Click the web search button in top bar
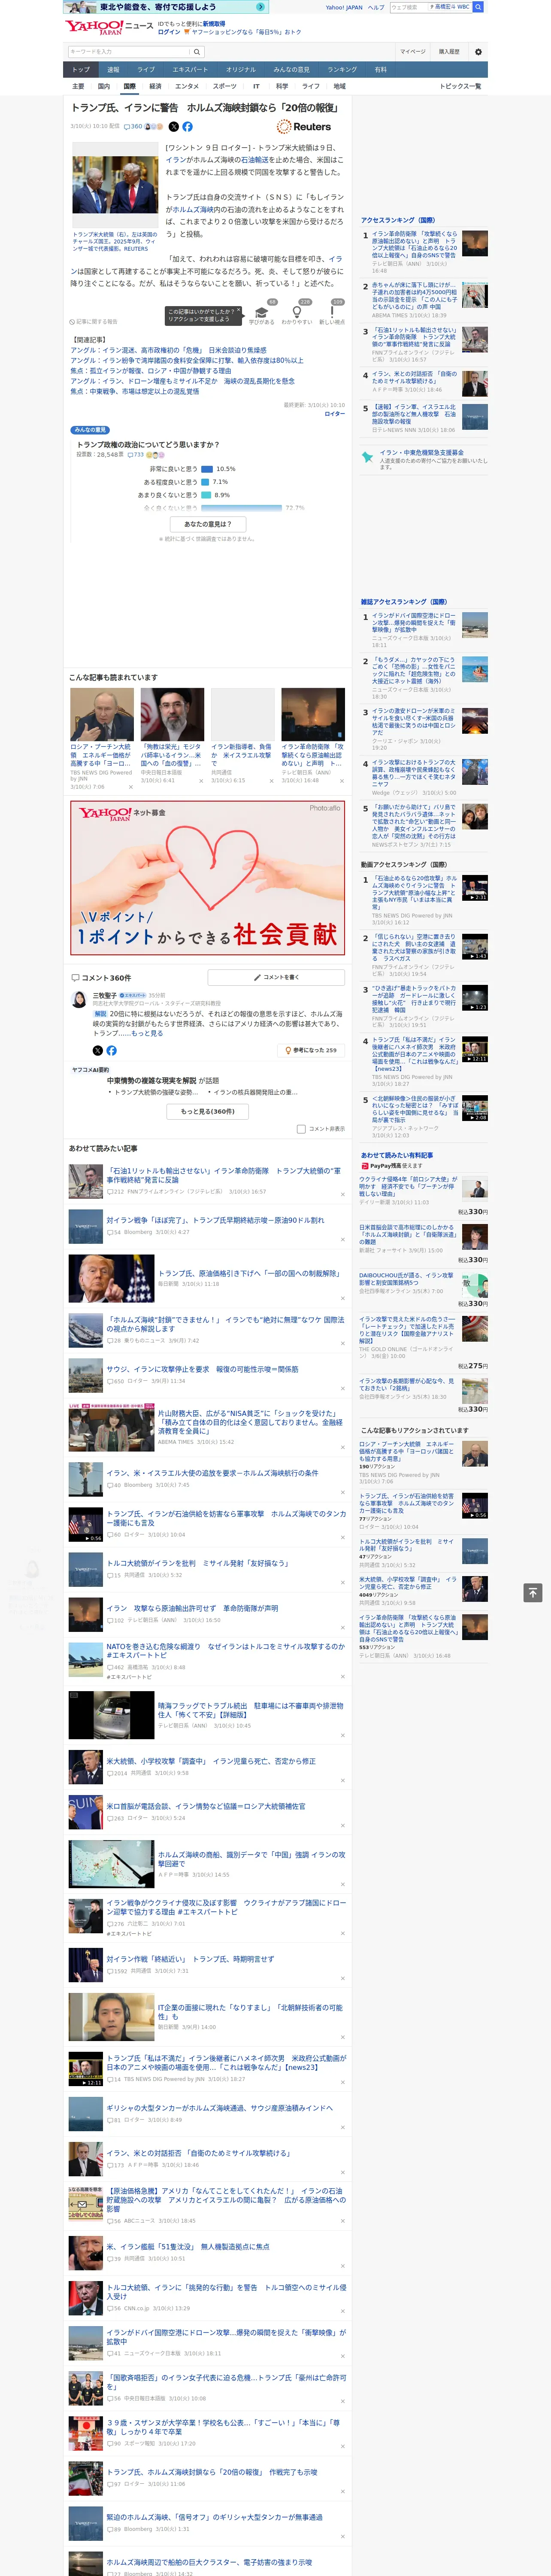This screenshot has width=551, height=2576. pyautogui.click(x=478, y=7)
